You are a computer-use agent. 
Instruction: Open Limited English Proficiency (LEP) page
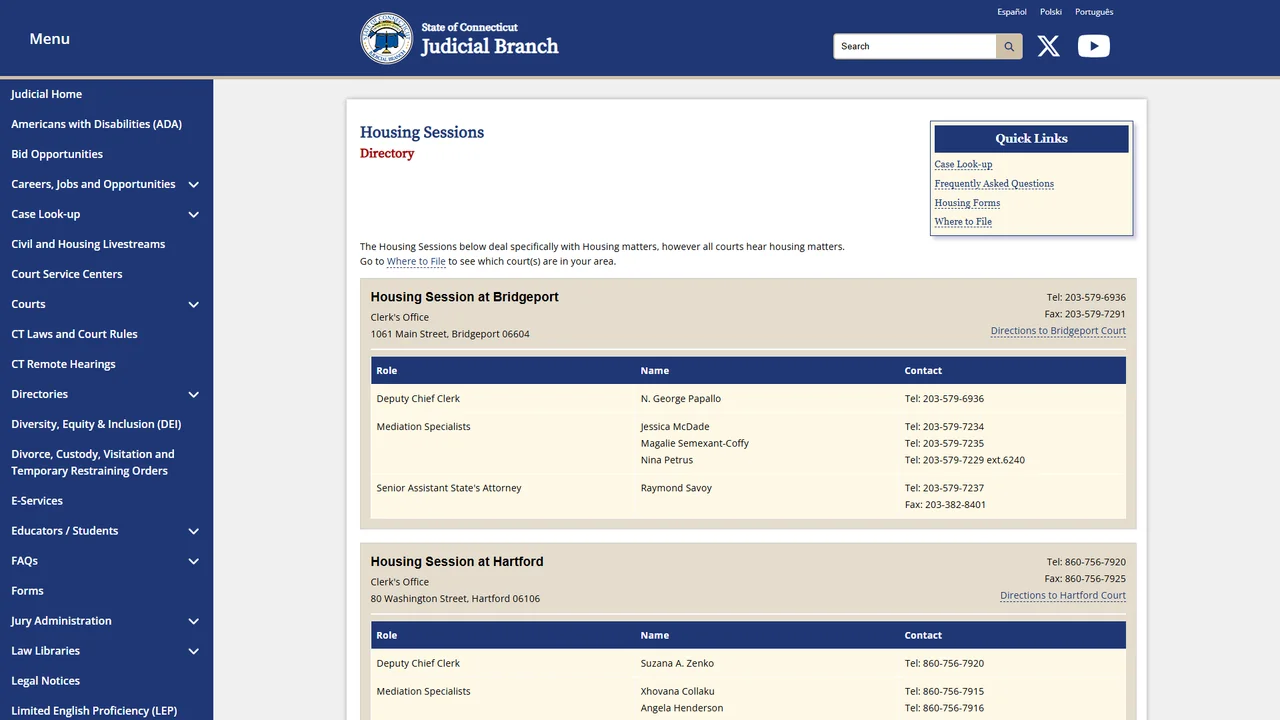(x=94, y=711)
